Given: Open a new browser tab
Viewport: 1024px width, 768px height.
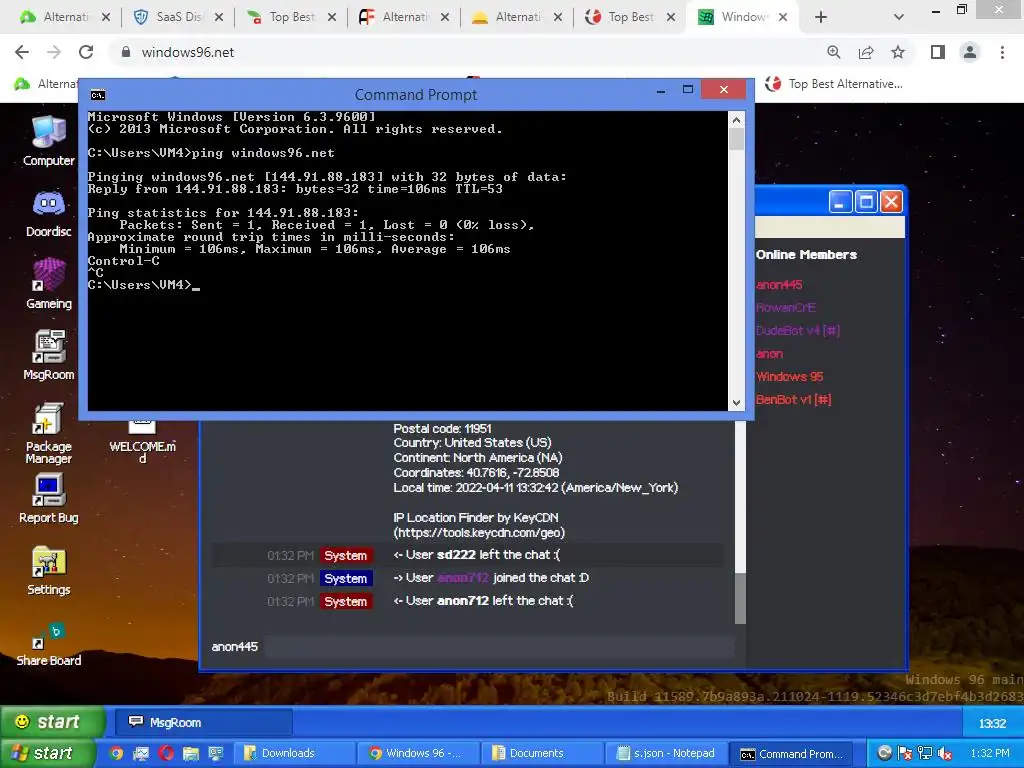Looking at the screenshot, I should 821,18.
